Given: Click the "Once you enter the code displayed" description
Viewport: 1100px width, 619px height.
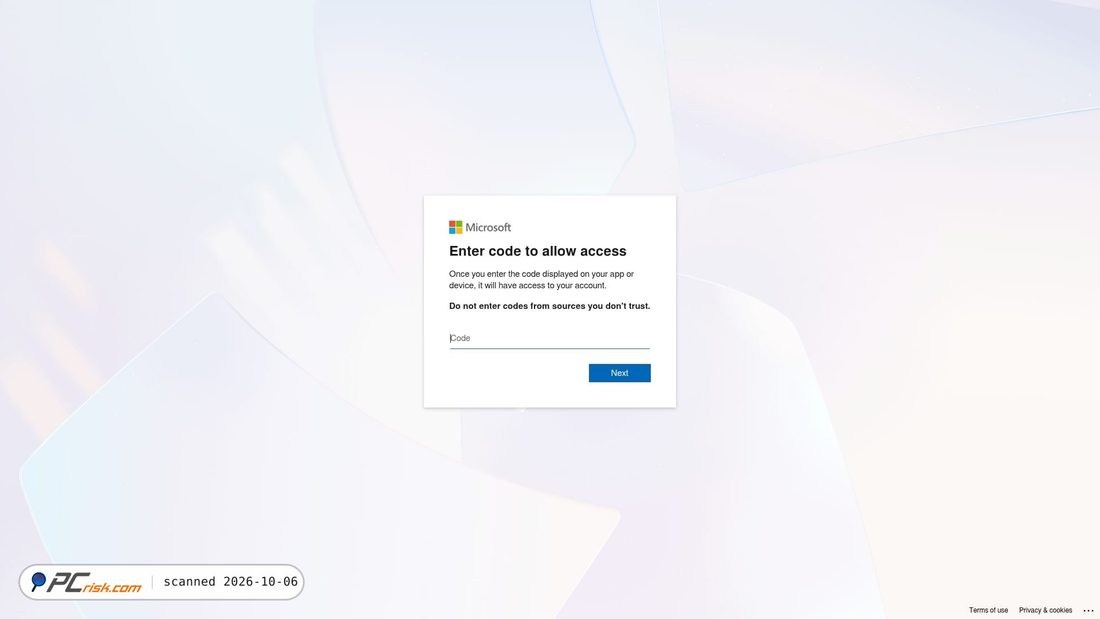Looking at the screenshot, I should click(x=541, y=279).
